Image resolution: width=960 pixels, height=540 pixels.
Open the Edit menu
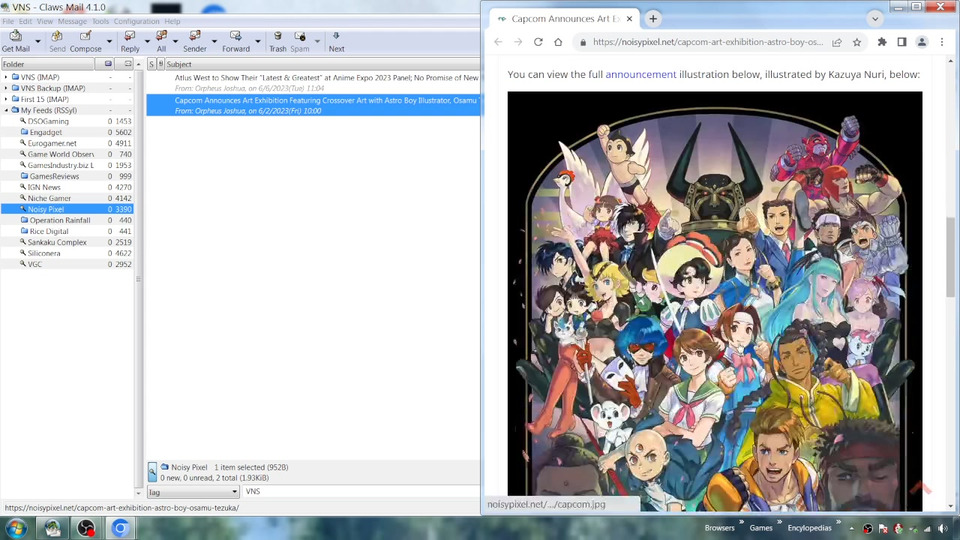(25, 21)
